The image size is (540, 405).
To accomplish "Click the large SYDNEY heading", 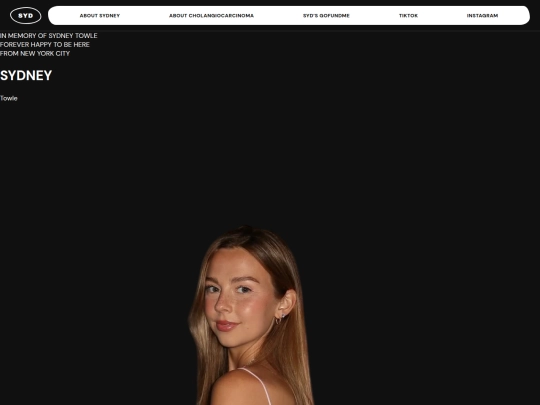I will tap(26, 75).
